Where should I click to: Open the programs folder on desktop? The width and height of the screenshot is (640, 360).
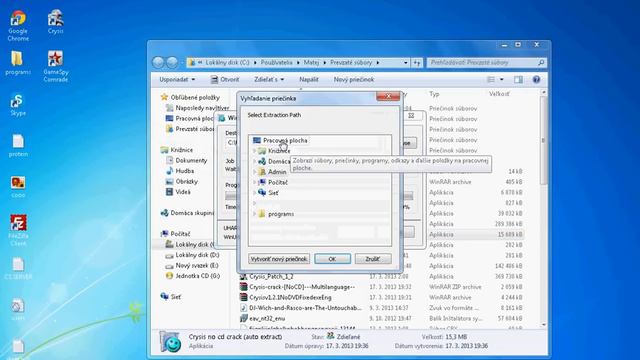click(18, 63)
